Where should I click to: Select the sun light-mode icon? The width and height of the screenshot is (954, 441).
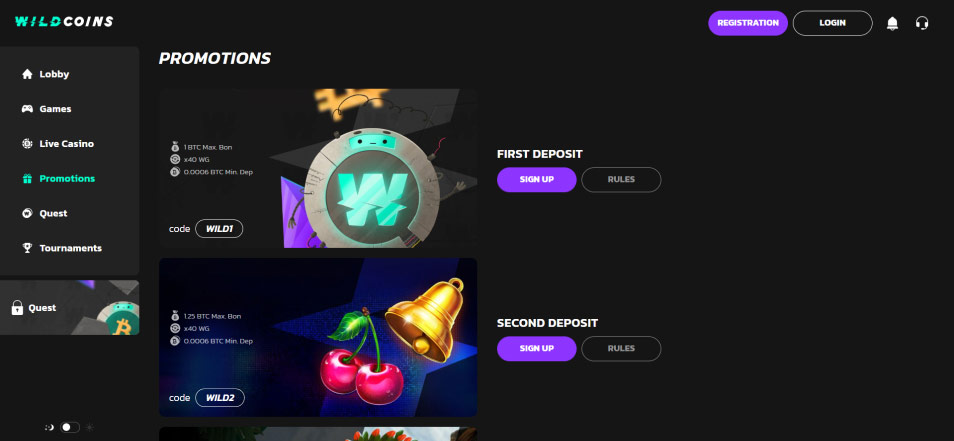point(89,428)
